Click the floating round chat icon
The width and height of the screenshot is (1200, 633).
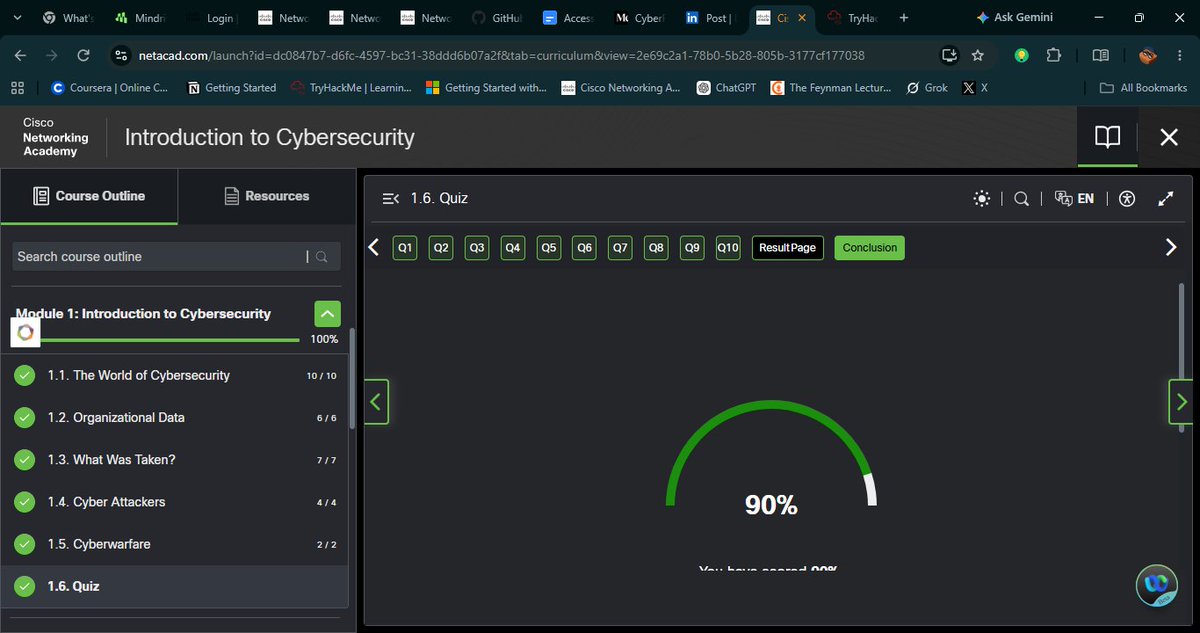[x=1157, y=586]
